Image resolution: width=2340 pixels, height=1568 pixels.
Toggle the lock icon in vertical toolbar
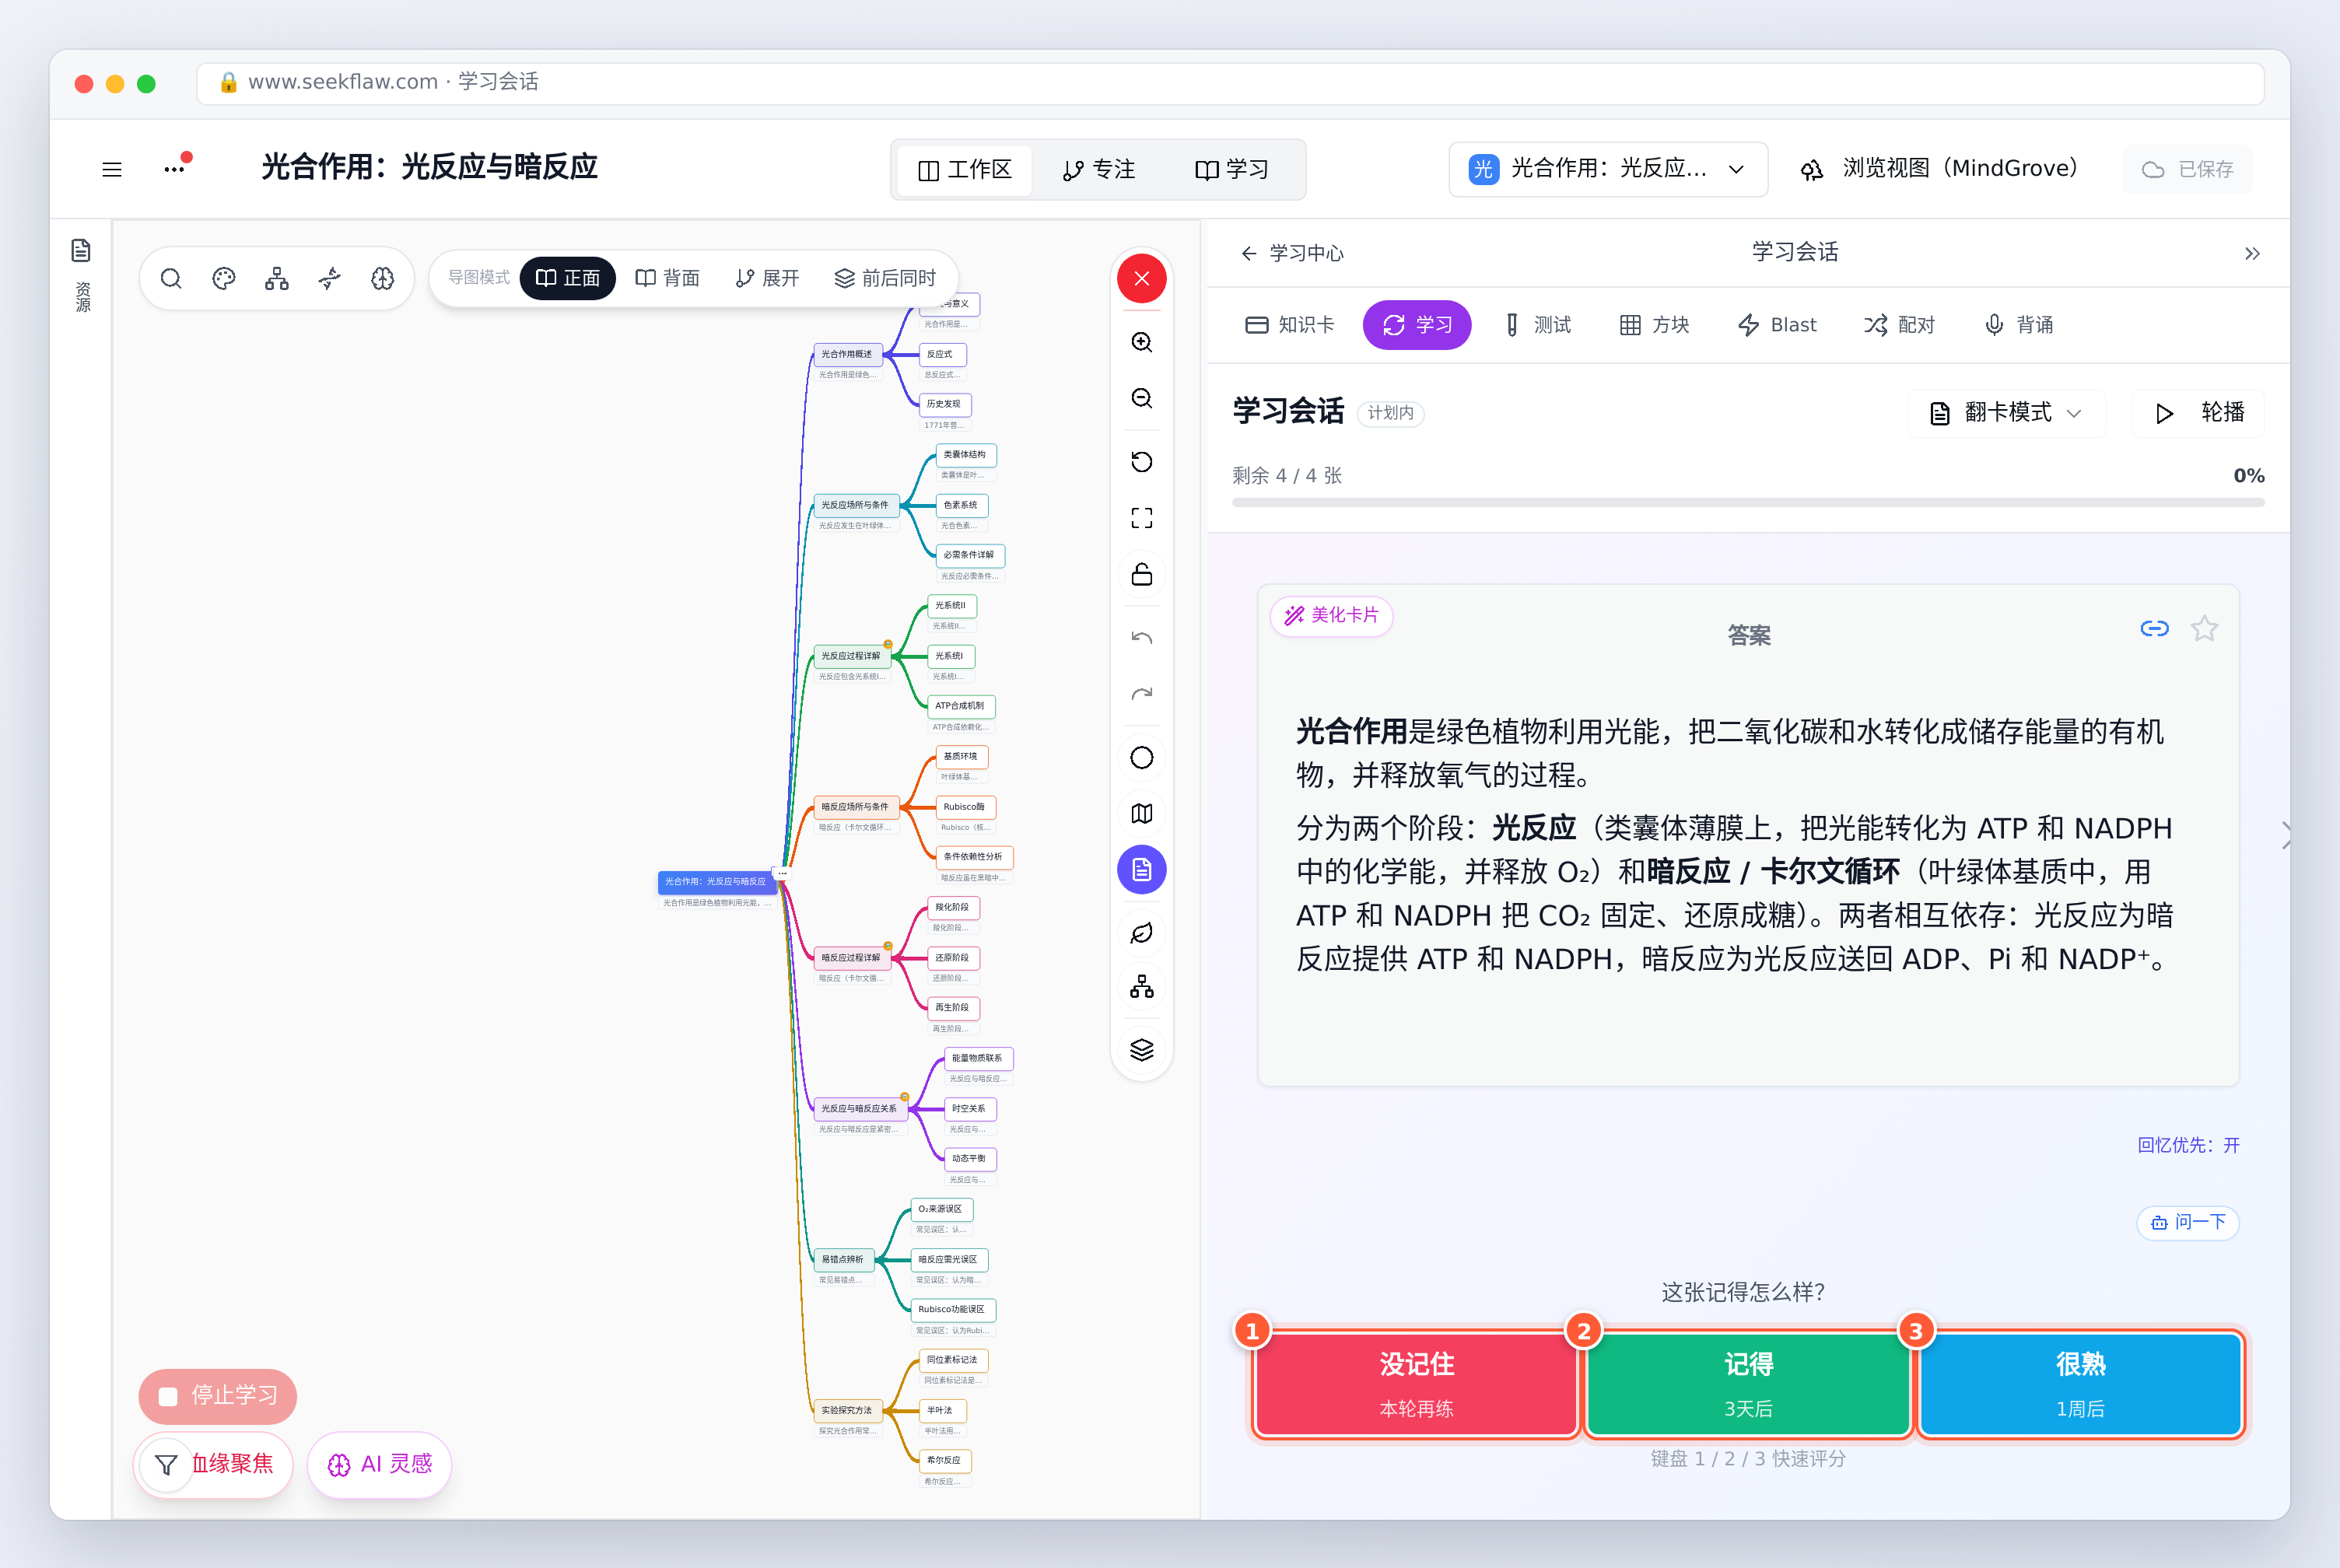click(x=1142, y=575)
